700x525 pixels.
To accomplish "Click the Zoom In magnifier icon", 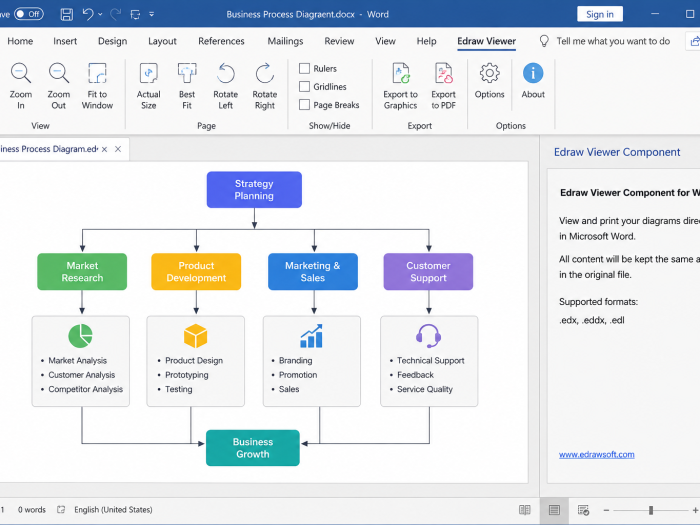I will 21,73.
